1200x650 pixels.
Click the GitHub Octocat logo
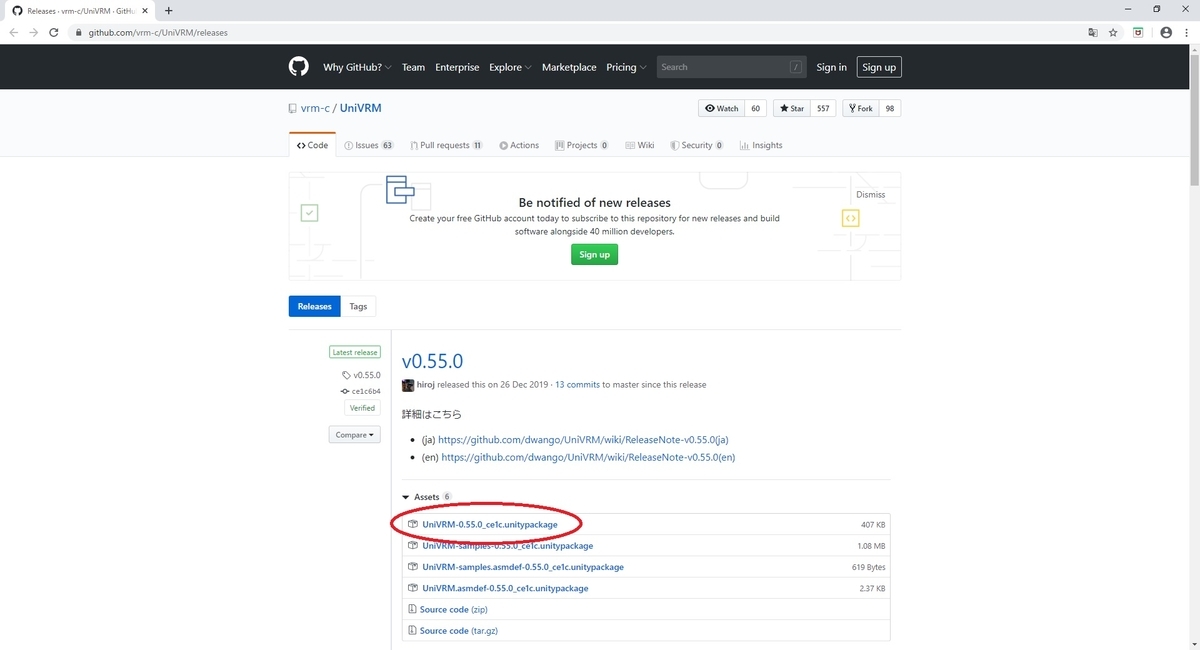coord(298,67)
